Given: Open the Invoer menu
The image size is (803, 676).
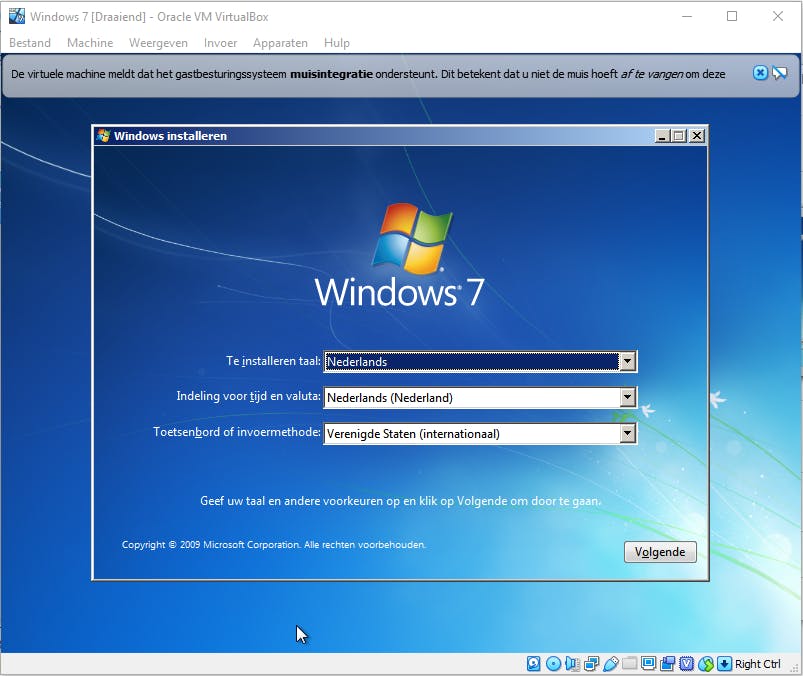Looking at the screenshot, I should [220, 43].
